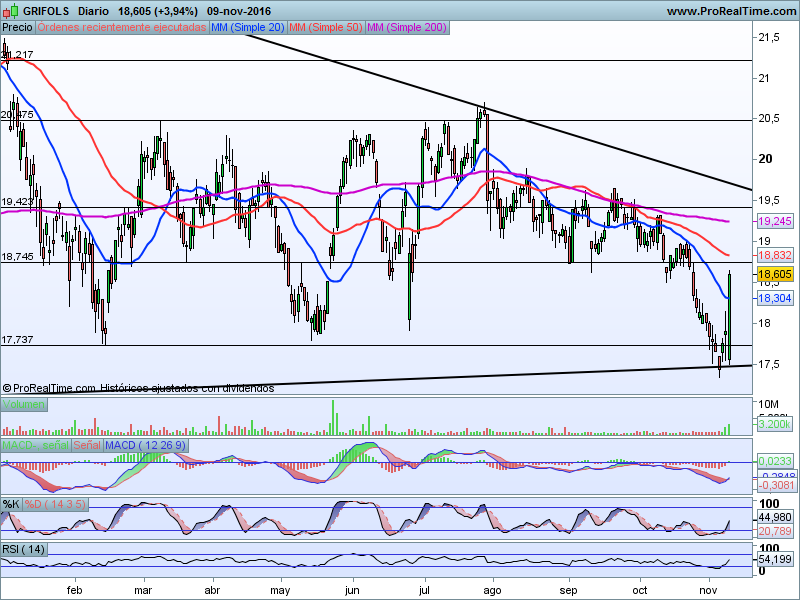
Task: Open the MM (Simple 20) indicator label
Action: (x=248, y=28)
